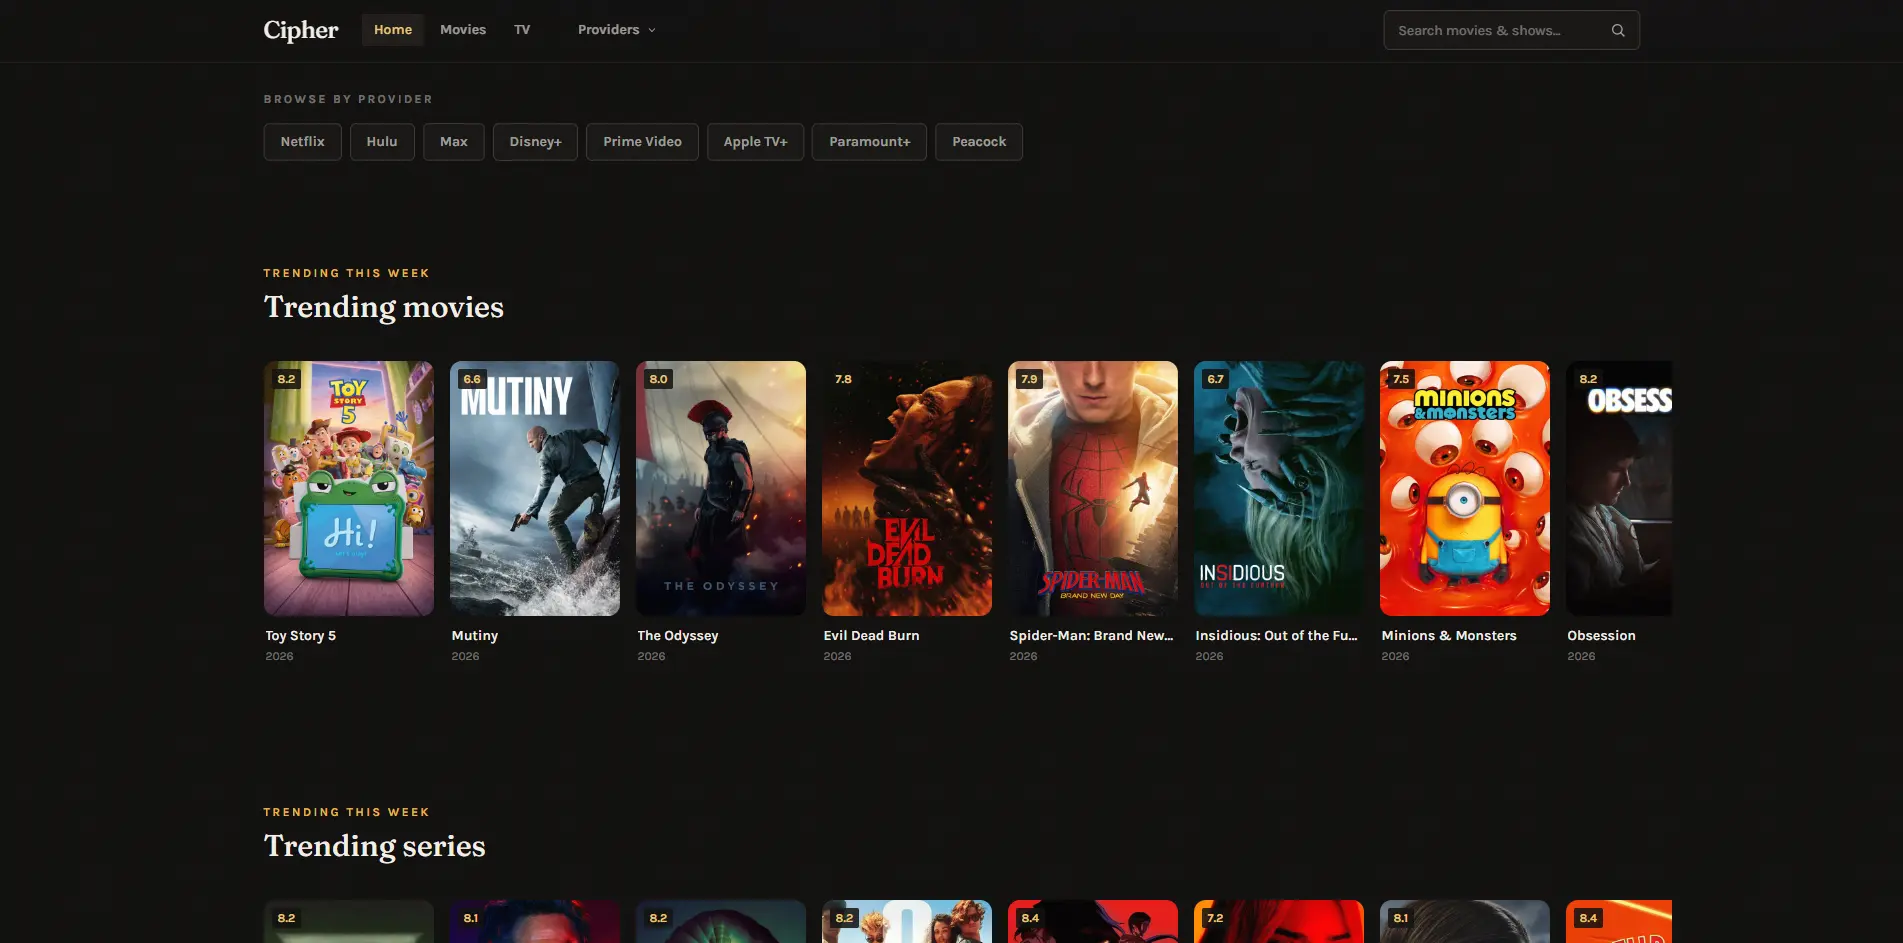The width and height of the screenshot is (1903, 943).
Task: Click the 7.9 rating badge on Spider-Man
Action: [1029, 379]
